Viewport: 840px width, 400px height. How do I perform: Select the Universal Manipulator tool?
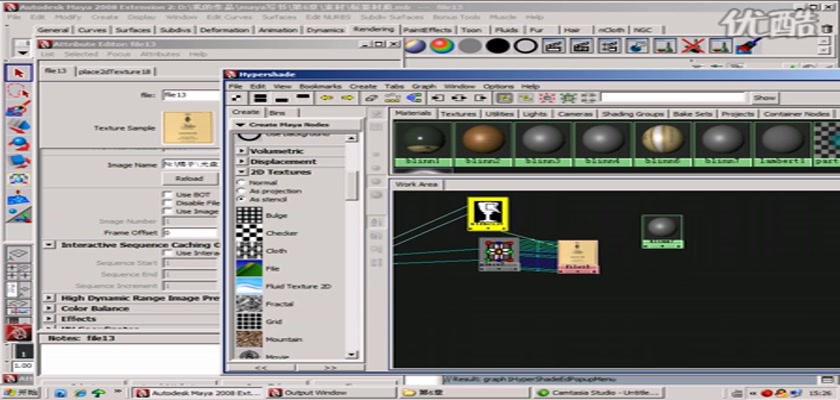(x=19, y=179)
